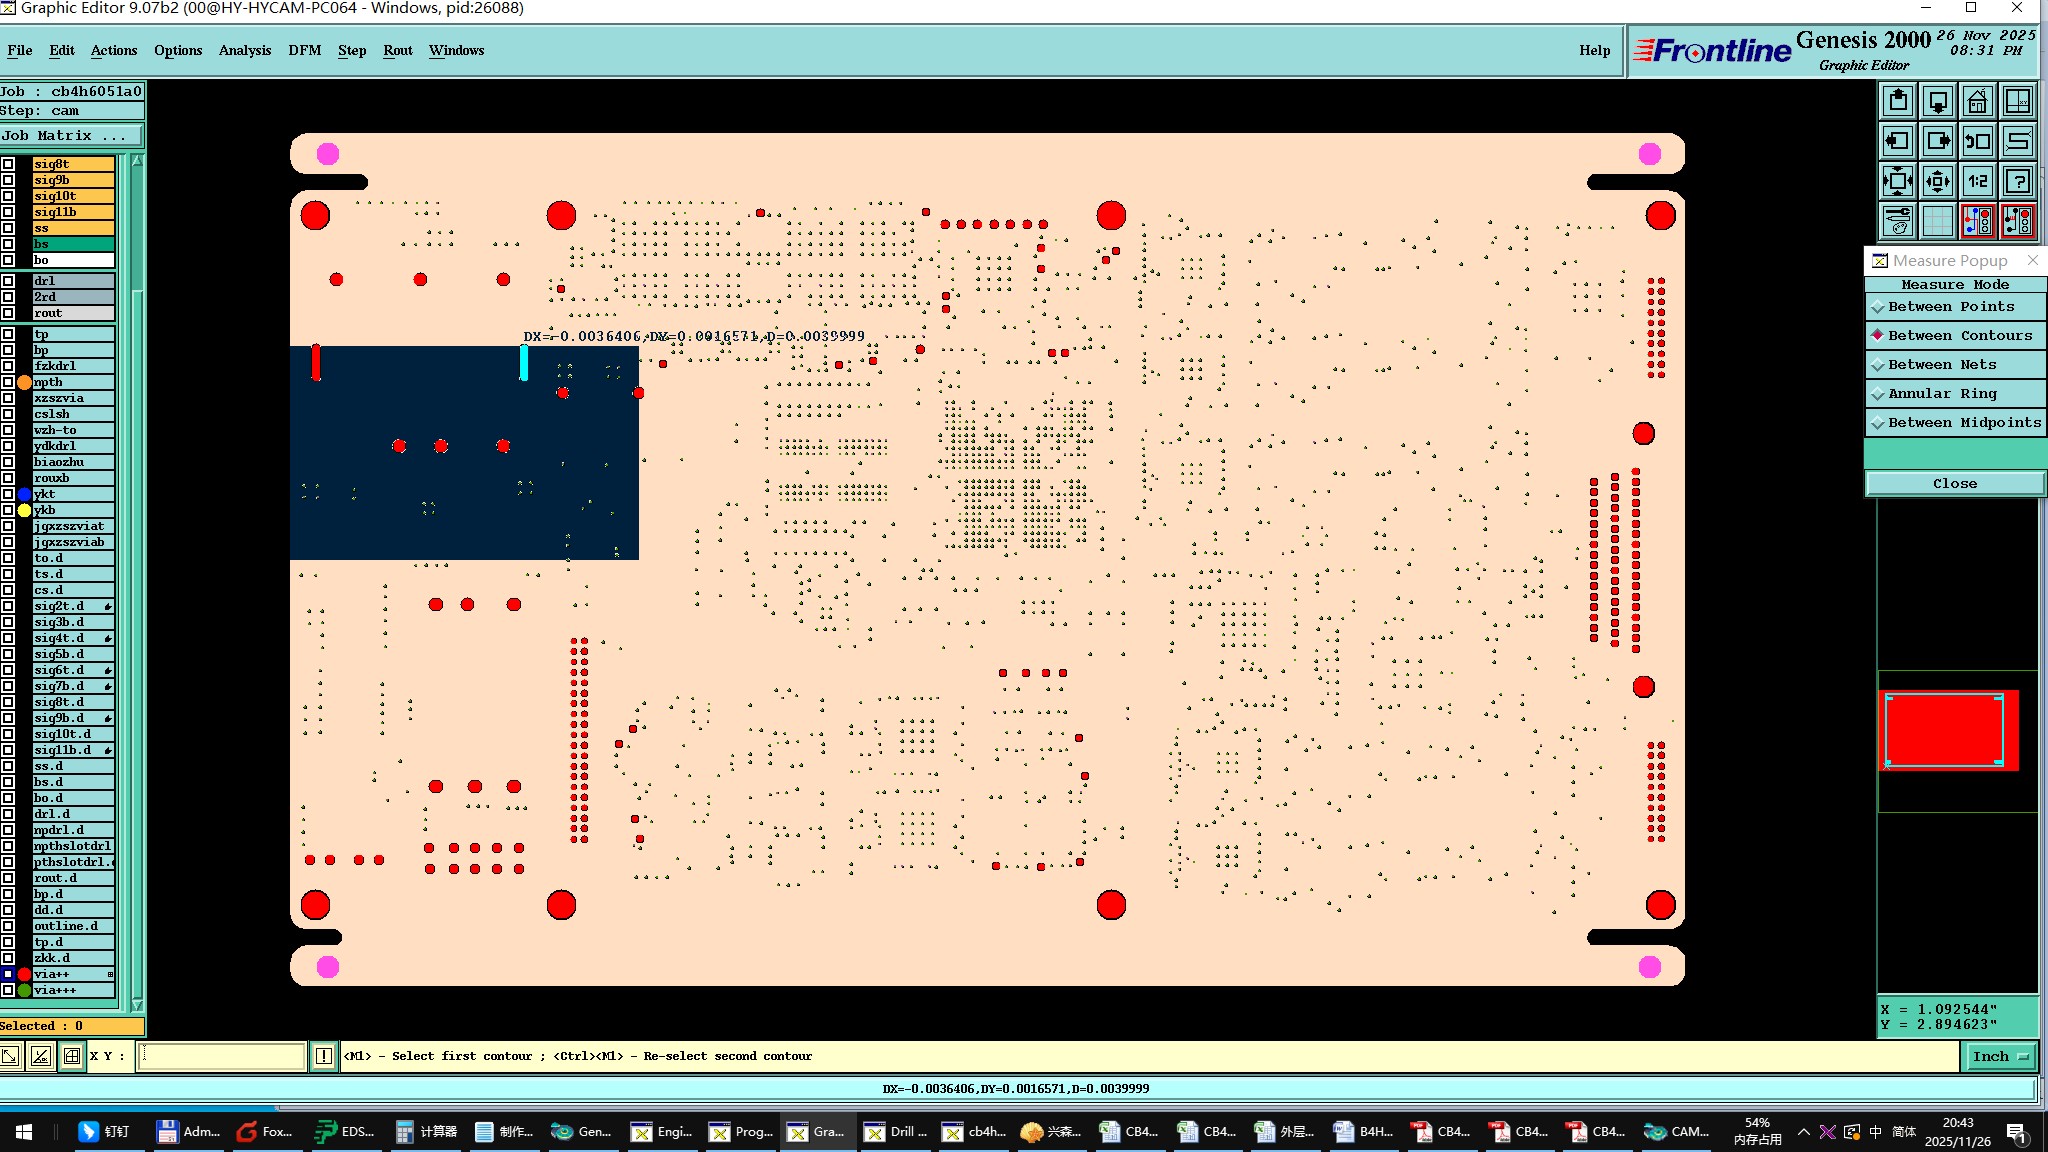Select the Between Points measure mode
The width and height of the screenshot is (2048, 1152).
[1954, 307]
